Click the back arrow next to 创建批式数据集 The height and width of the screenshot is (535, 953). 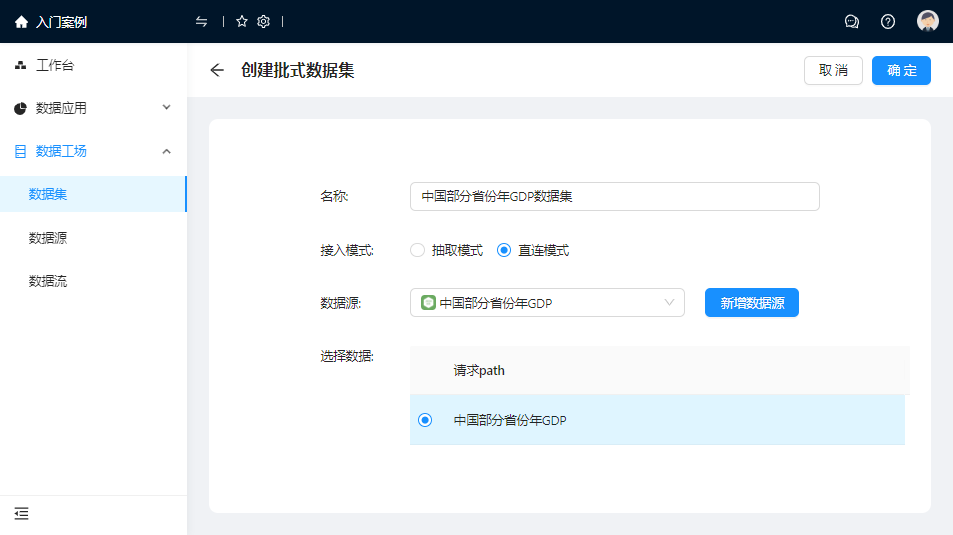217,70
